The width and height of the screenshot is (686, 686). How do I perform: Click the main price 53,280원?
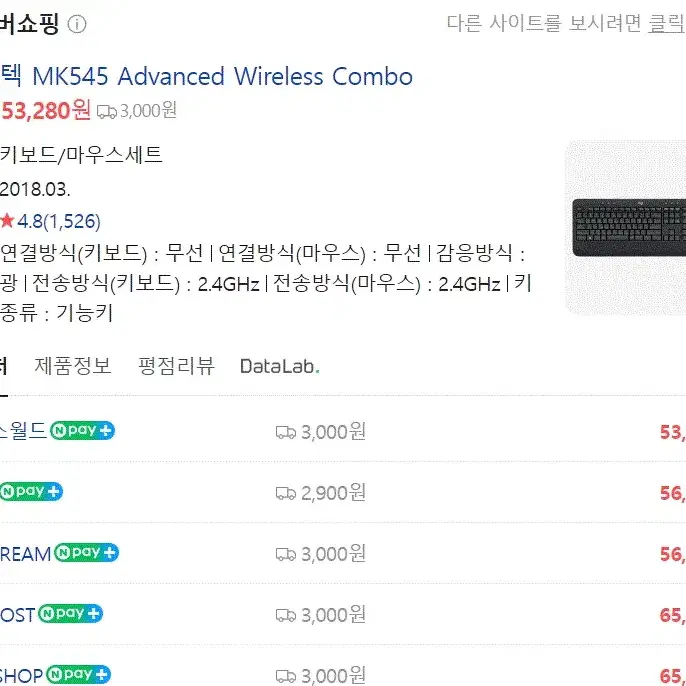point(46,110)
